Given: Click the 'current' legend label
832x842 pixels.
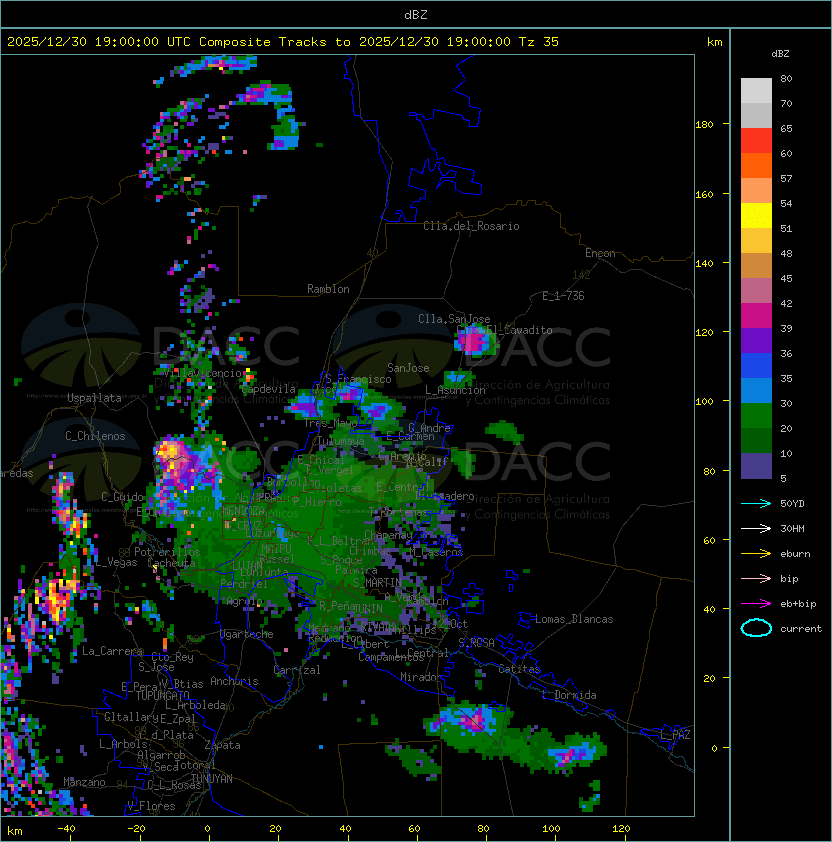Looking at the screenshot, I should click(x=801, y=628).
